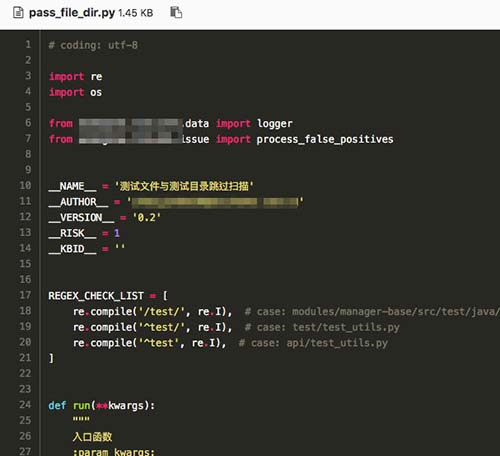Select line number 1 in the gutter

28,44
